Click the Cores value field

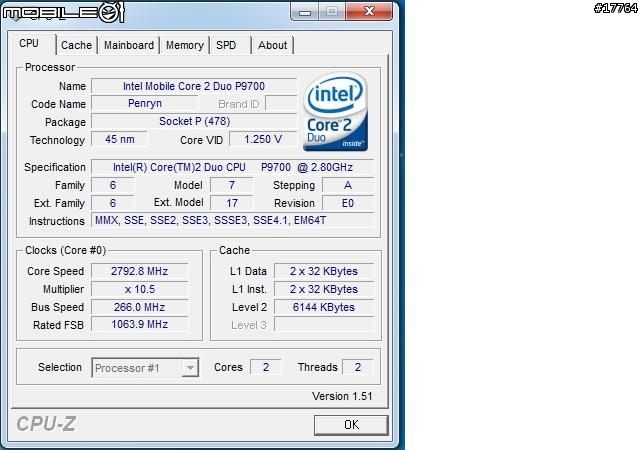point(266,367)
